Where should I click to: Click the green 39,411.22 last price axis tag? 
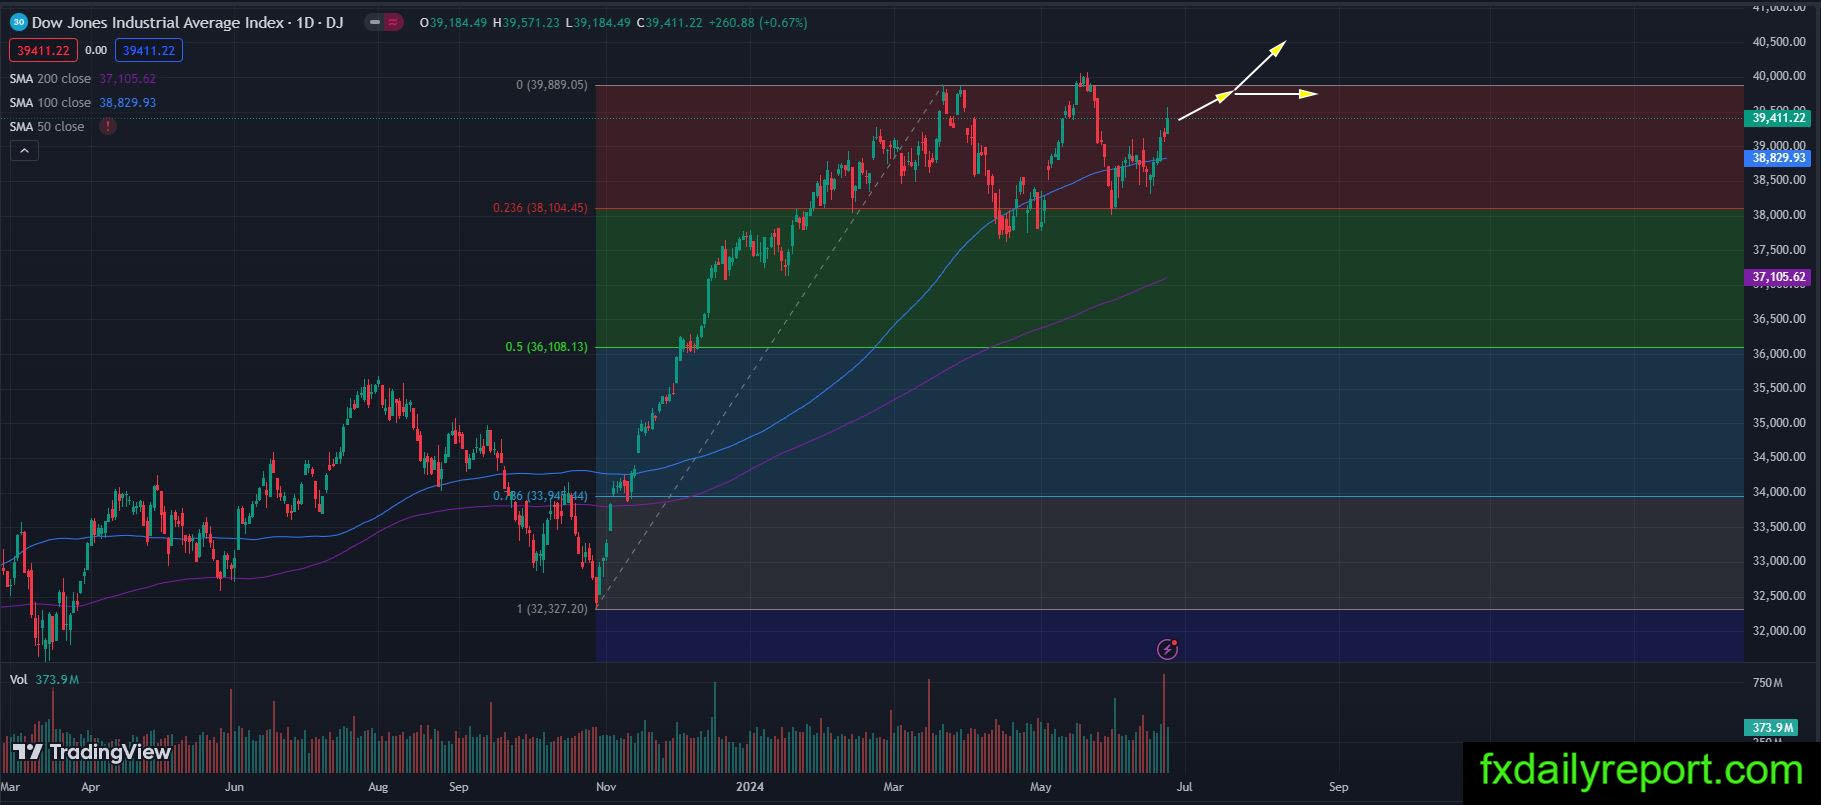coord(1779,118)
